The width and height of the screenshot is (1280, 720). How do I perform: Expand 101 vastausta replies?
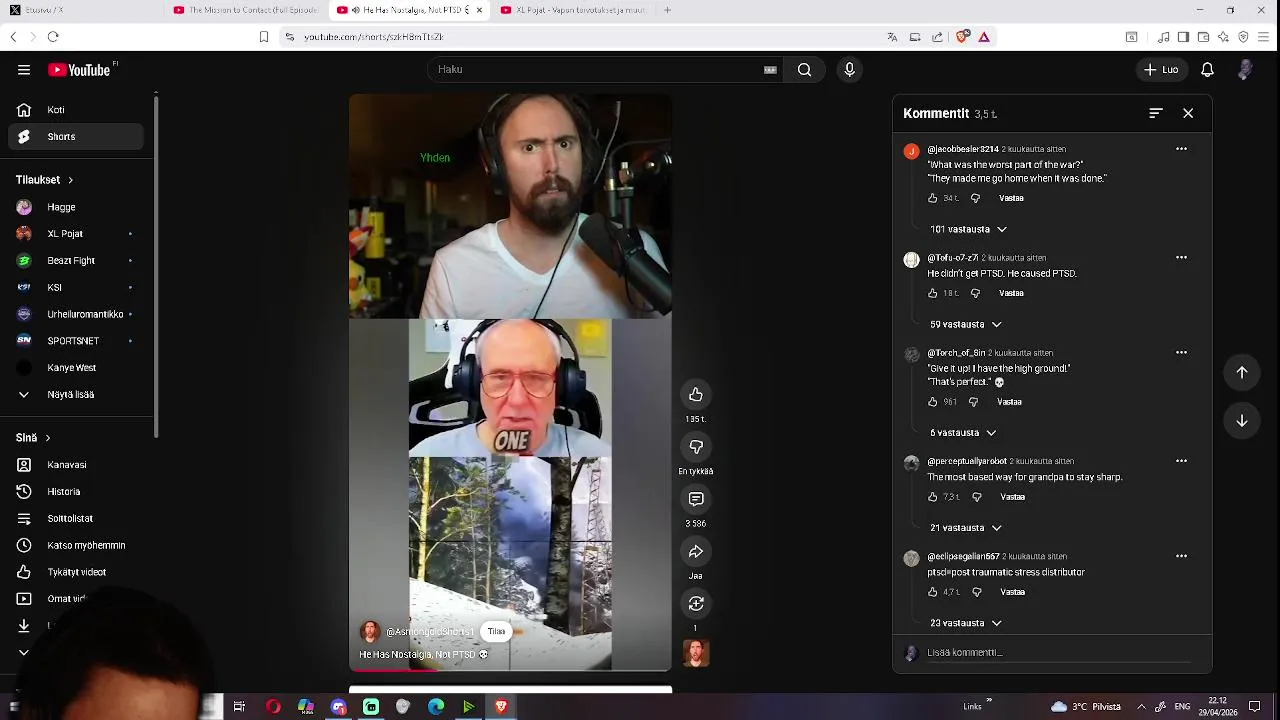point(968,229)
